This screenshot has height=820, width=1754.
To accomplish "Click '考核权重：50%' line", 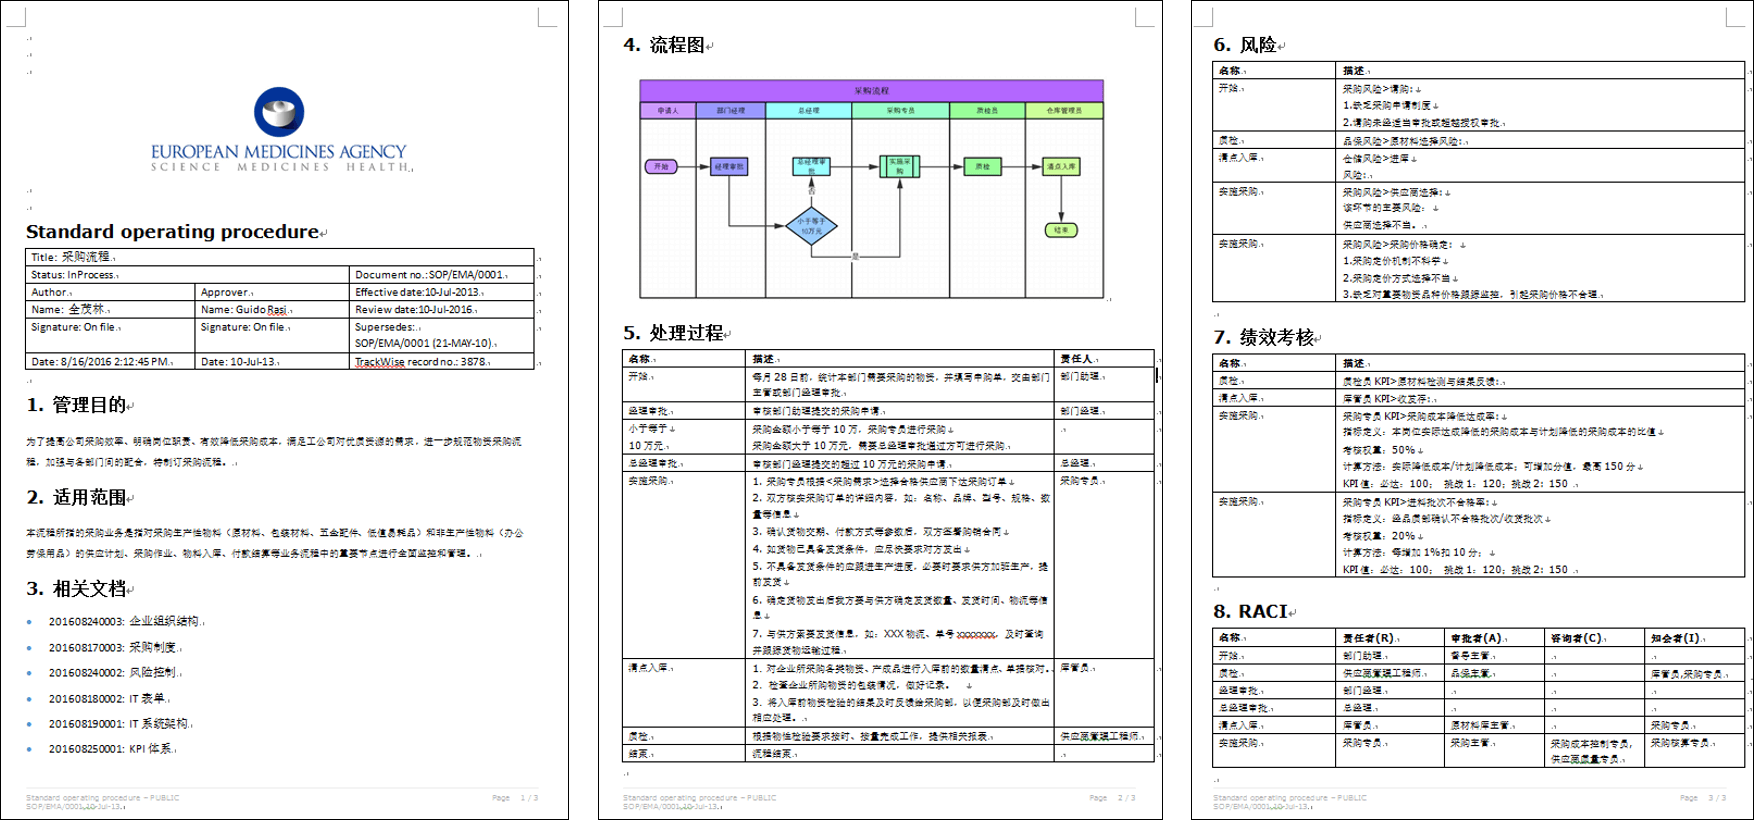I will click(1379, 450).
